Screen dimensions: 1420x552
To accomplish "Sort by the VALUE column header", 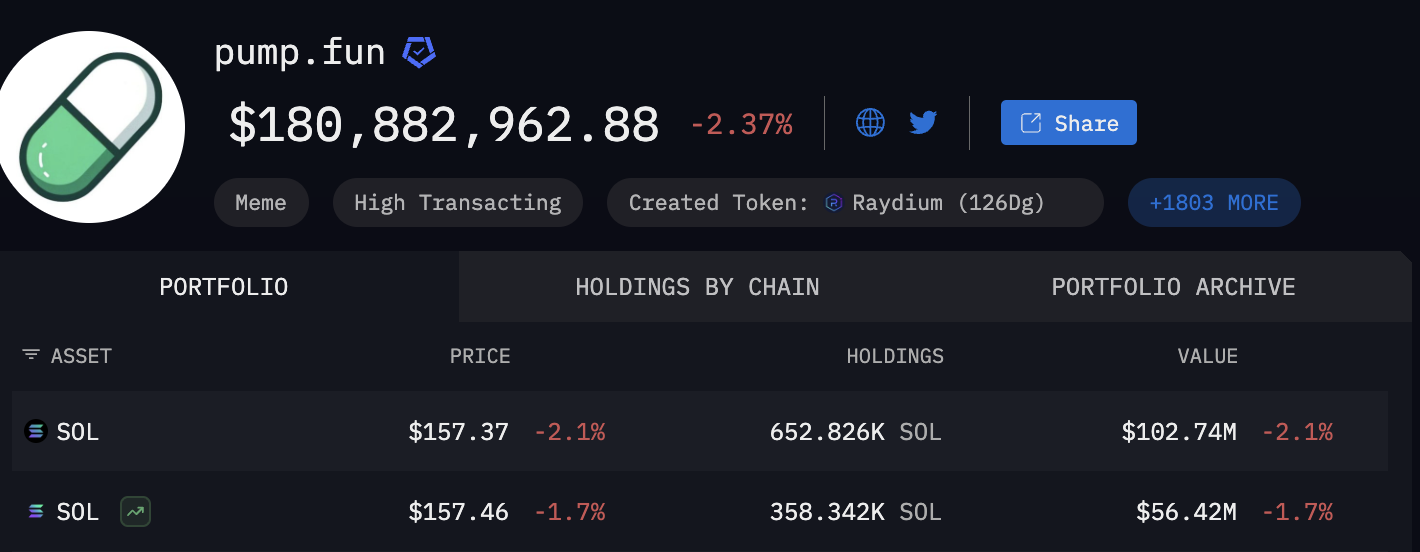I will 1207,356.
